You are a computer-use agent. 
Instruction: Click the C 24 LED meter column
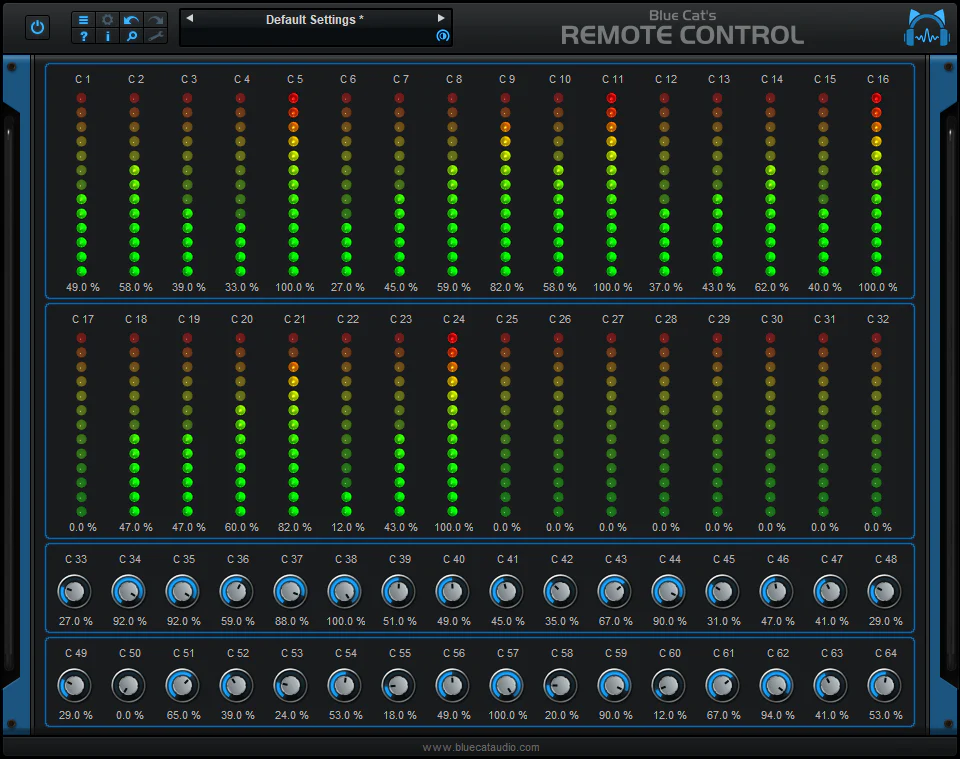[452, 424]
